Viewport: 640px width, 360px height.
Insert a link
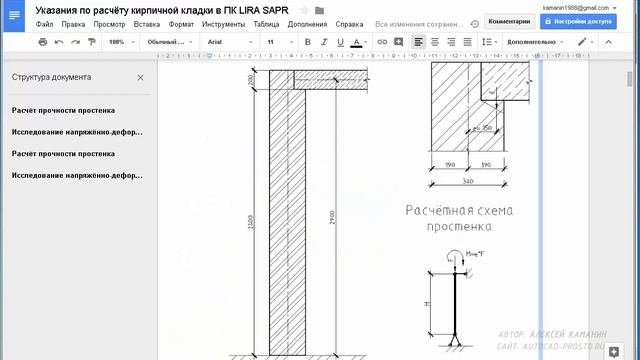coord(382,42)
